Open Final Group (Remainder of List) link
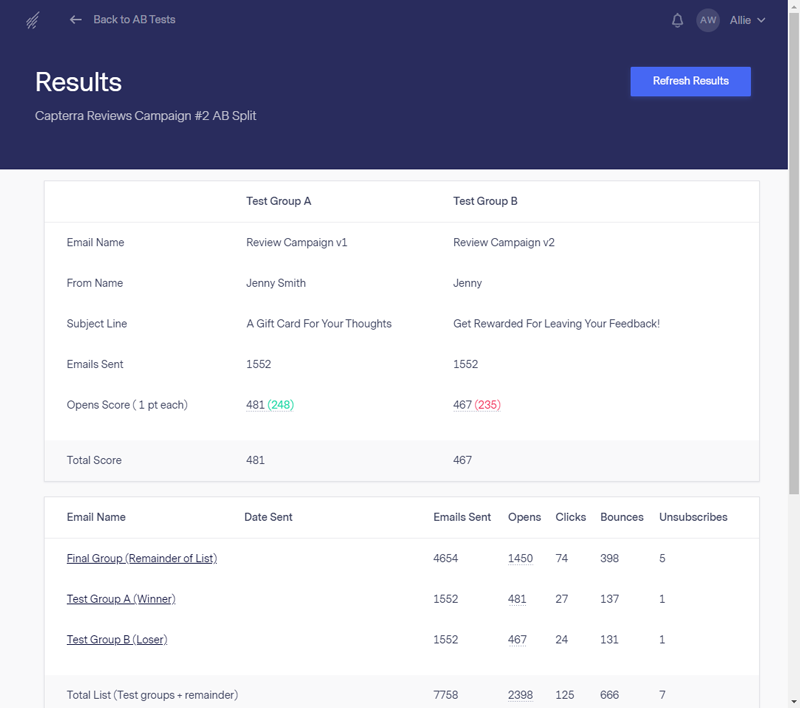The height and width of the screenshot is (708, 800). [141, 559]
